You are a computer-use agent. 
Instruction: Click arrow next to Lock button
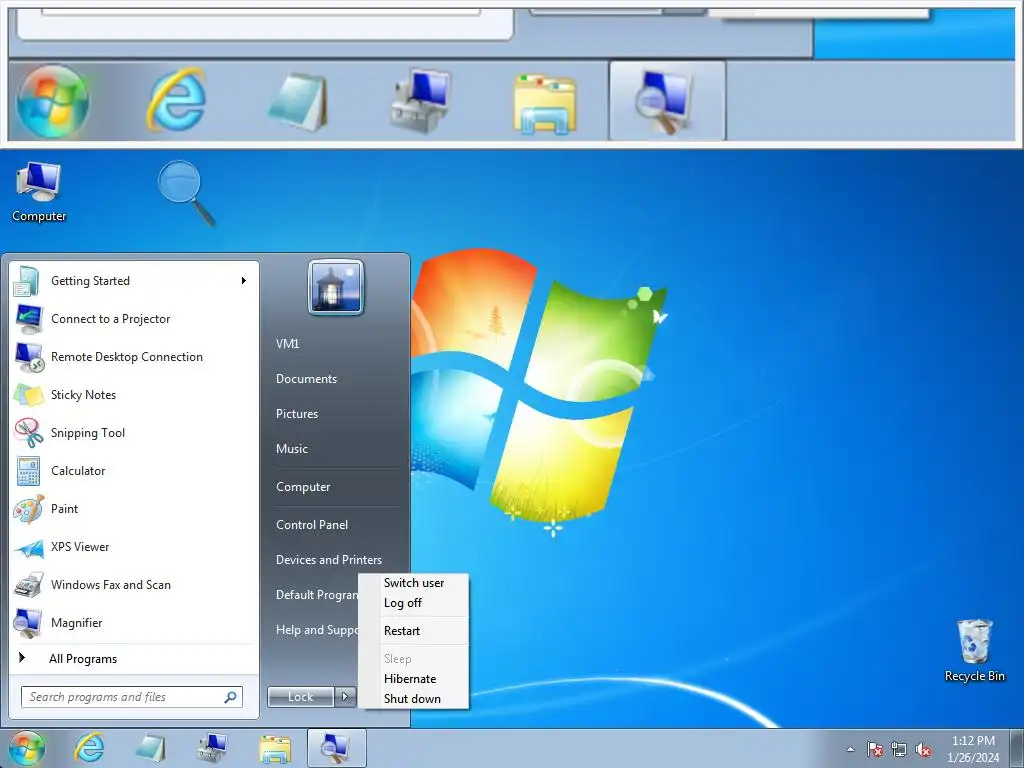(345, 697)
